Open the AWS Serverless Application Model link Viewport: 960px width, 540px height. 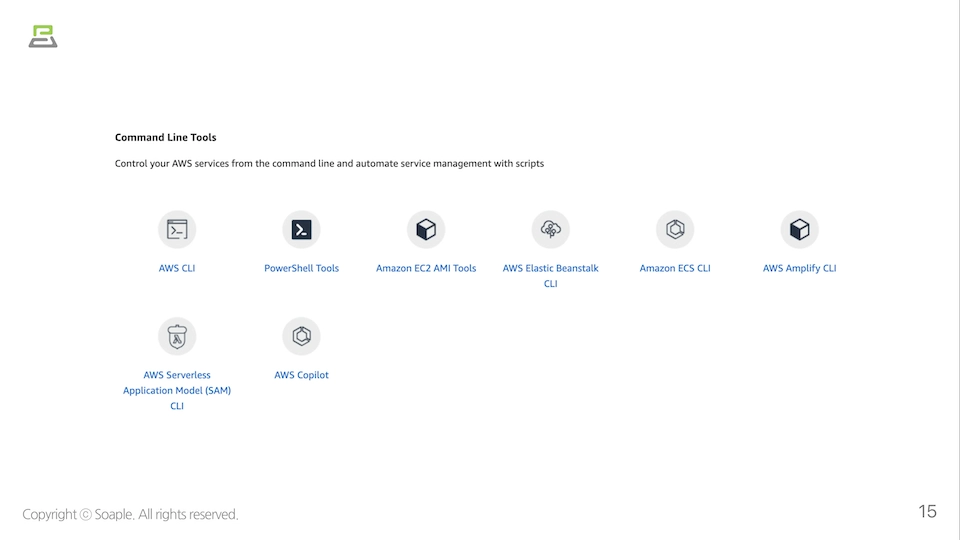[x=177, y=390]
